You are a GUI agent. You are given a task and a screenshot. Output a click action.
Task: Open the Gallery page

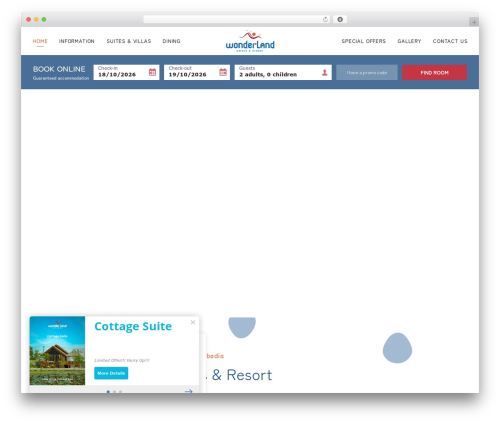pos(409,41)
